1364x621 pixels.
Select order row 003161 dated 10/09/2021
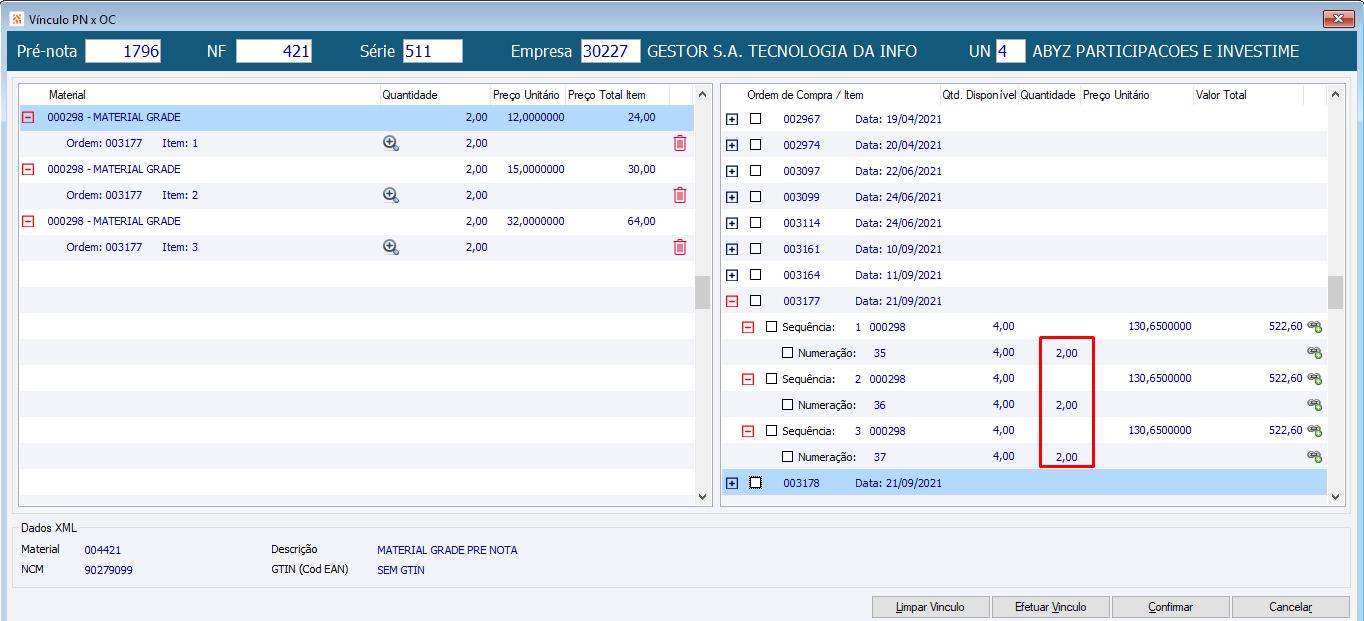[x=1024, y=248]
